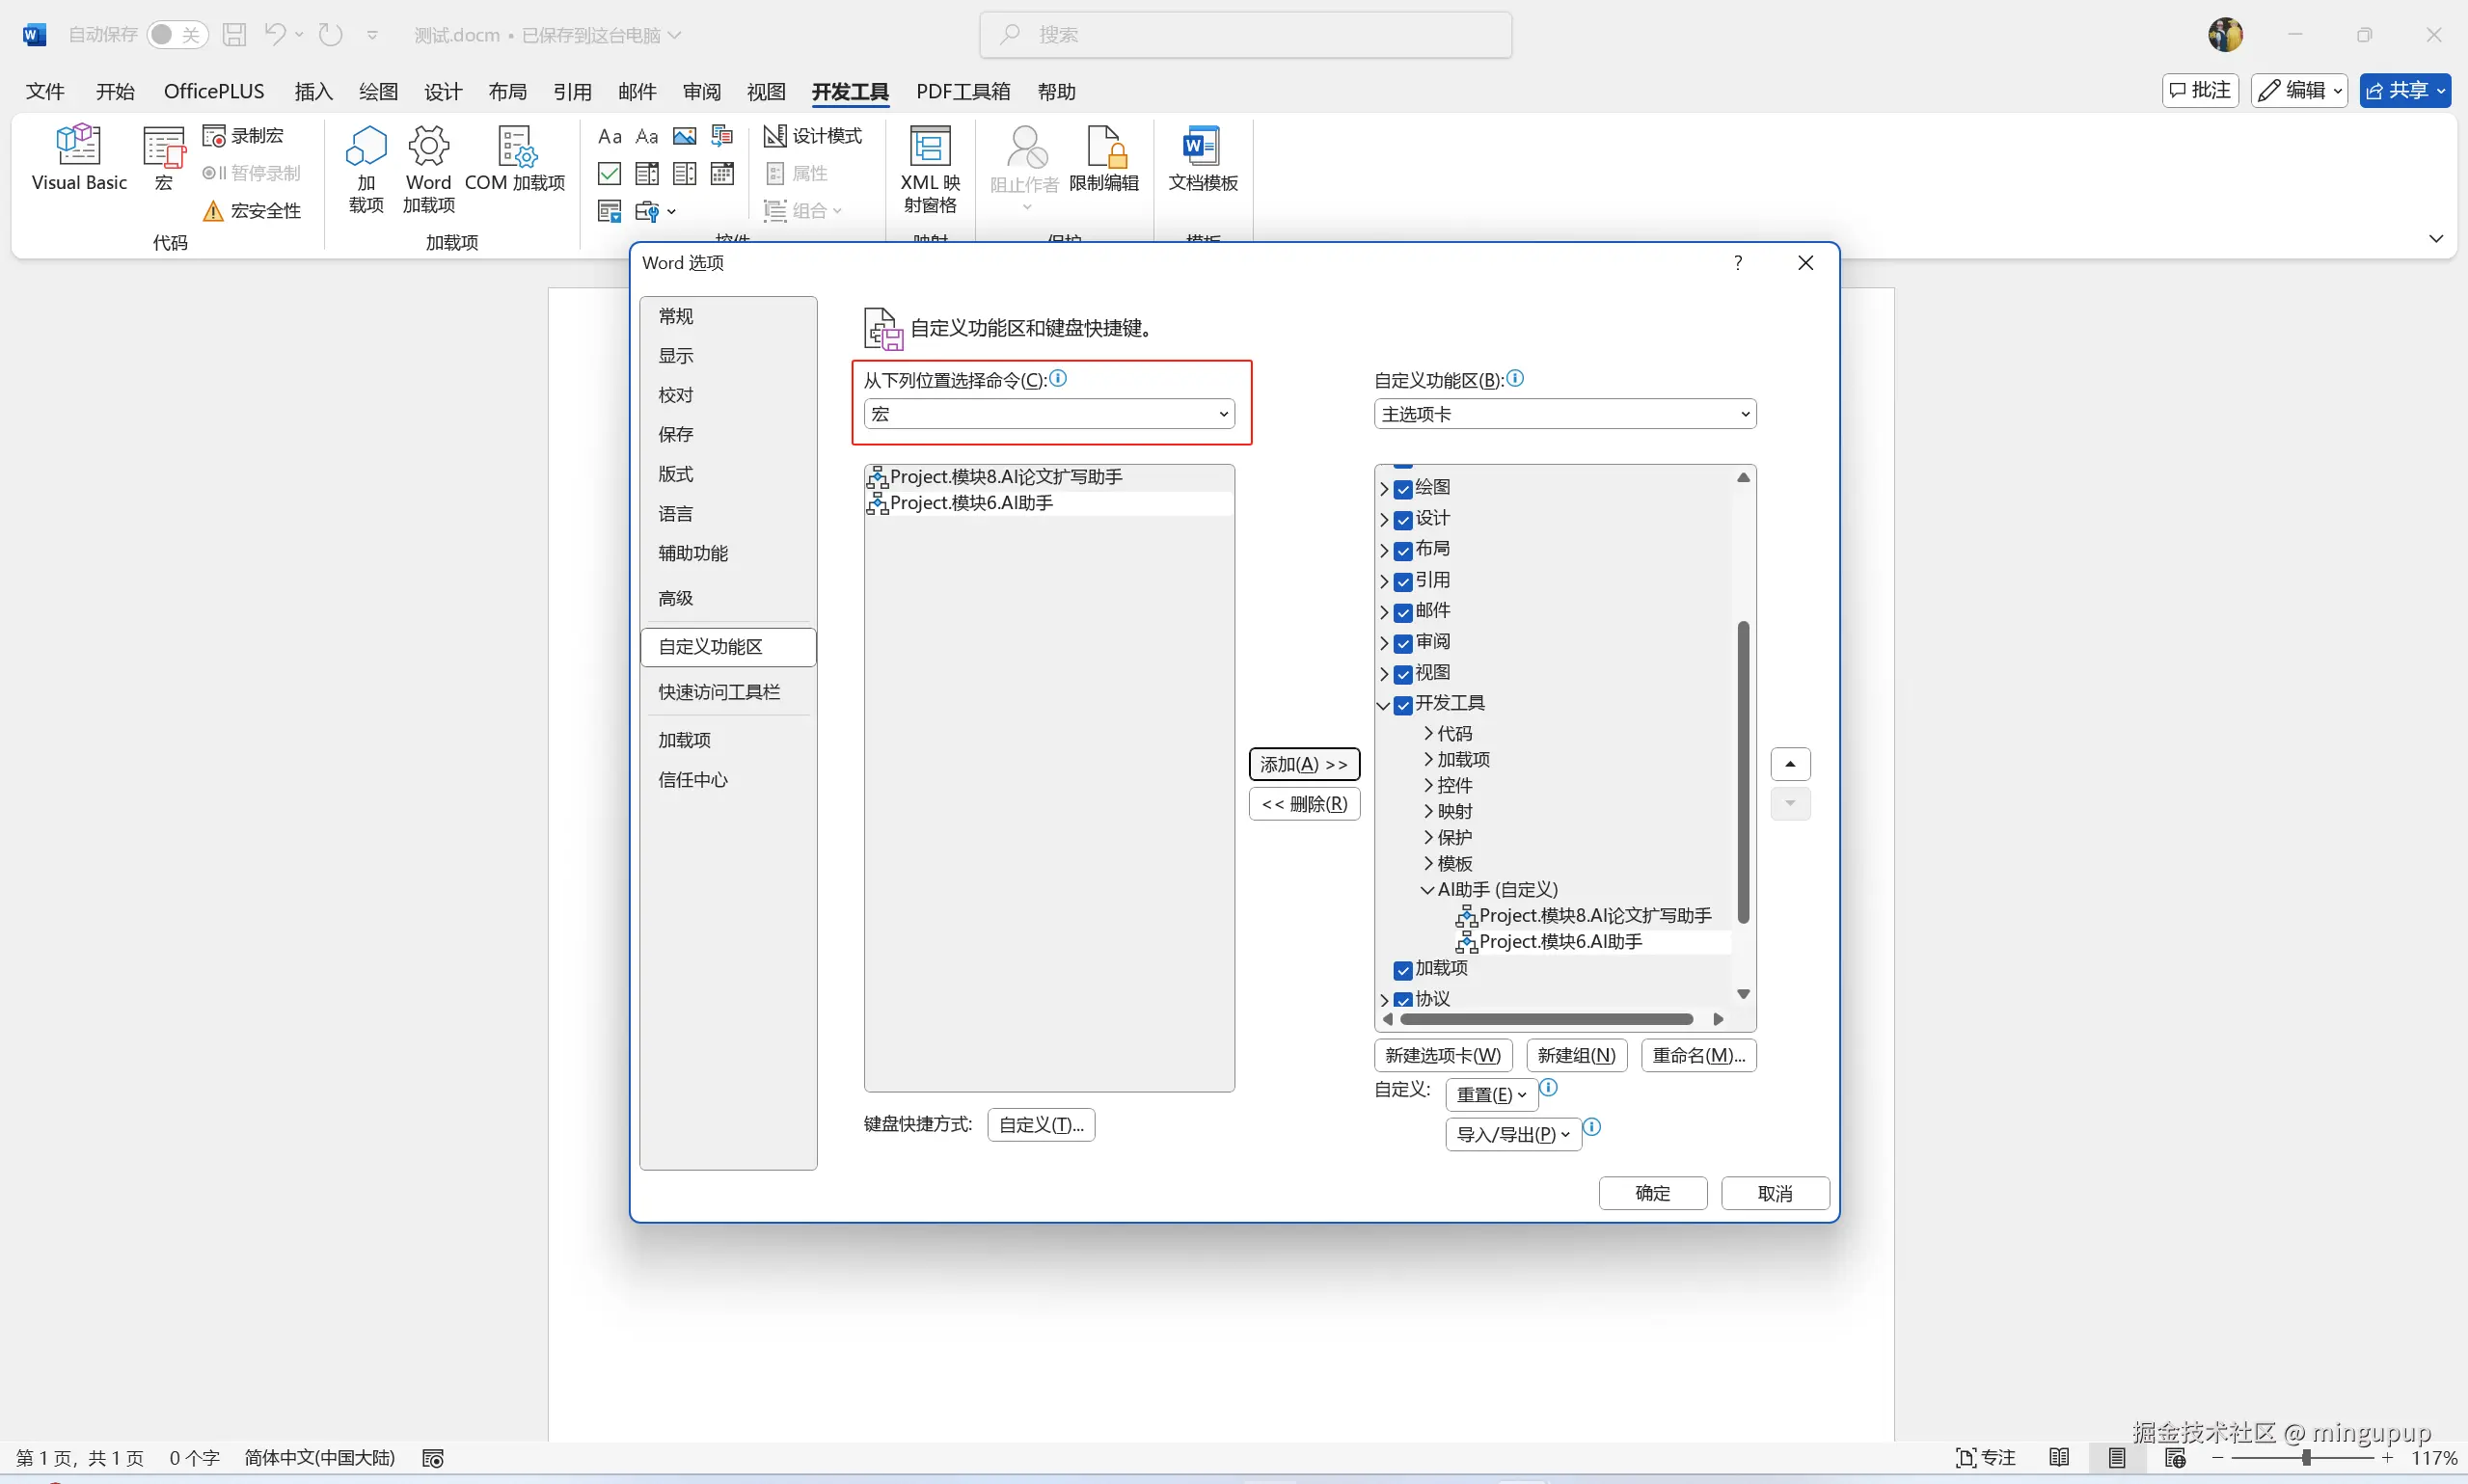
Task: Open macro security (宏安全性) settings
Action: 252,211
